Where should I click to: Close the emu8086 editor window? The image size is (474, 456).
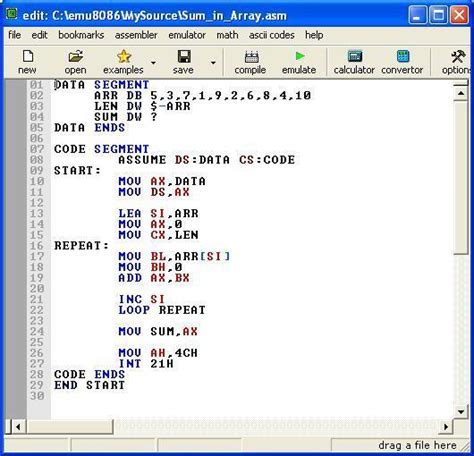coord(459,15)
